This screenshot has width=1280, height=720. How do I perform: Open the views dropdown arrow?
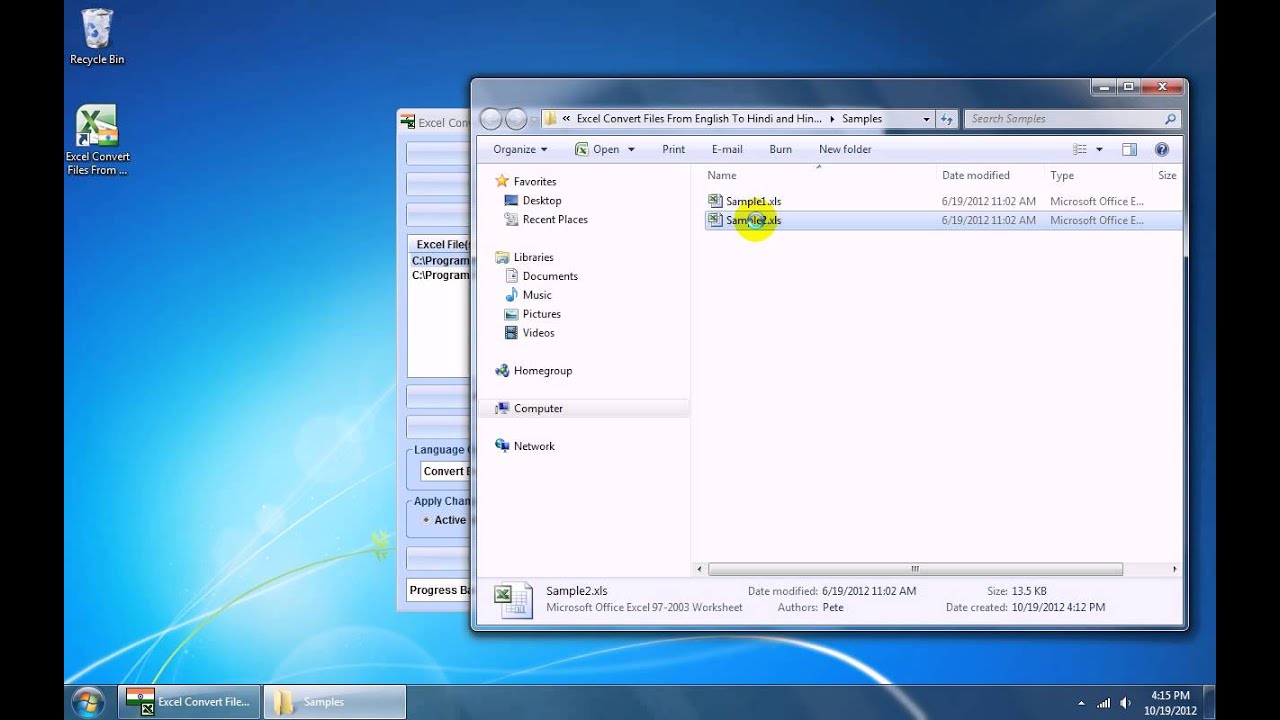click(x=1099, y=149)
